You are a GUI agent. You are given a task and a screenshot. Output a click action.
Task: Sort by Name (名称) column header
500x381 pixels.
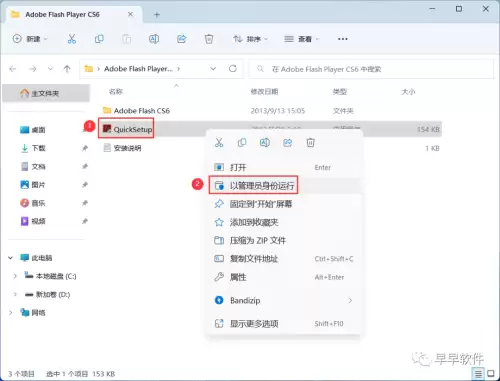click(x=116, y=92)
